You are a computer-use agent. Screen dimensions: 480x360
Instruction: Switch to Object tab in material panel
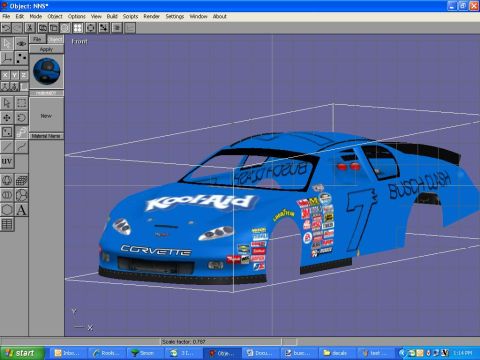(55, 39)
